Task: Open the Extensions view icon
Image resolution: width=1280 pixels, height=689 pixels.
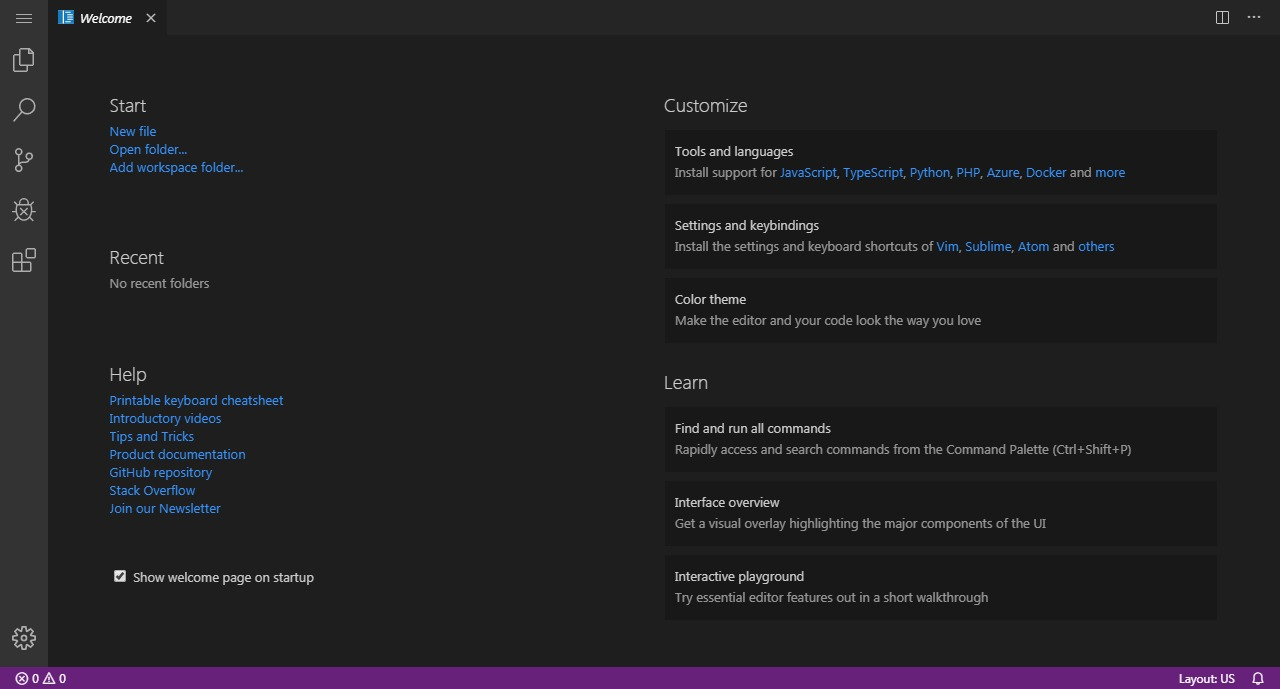Action: [24, 261]
